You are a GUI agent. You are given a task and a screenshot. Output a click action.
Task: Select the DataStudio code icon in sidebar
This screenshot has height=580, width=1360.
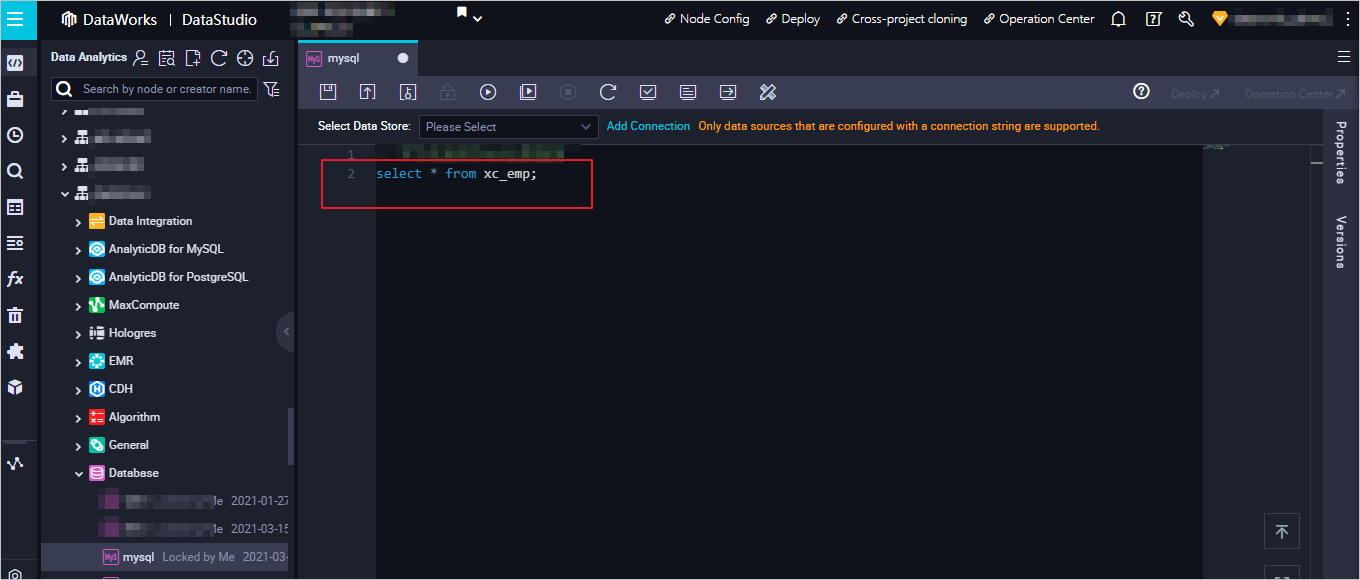point(15,63)
